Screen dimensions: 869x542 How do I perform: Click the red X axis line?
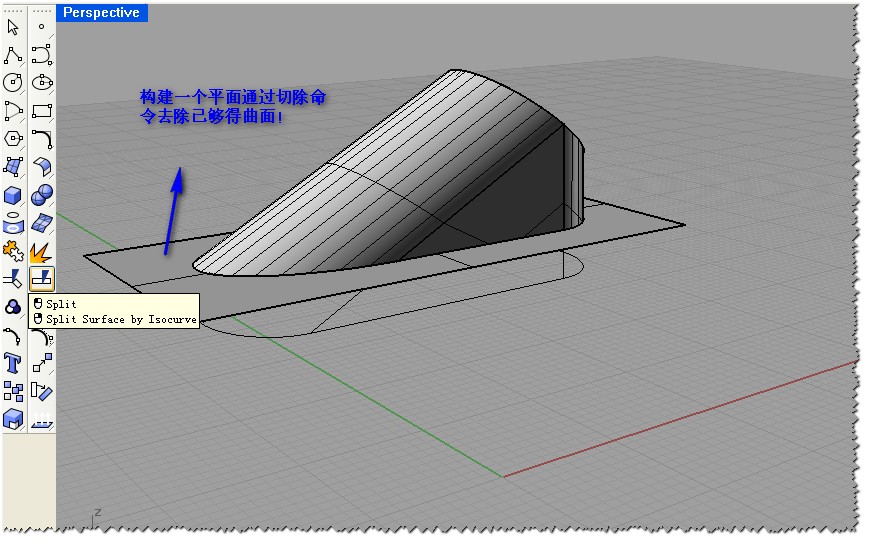(682, 418)
